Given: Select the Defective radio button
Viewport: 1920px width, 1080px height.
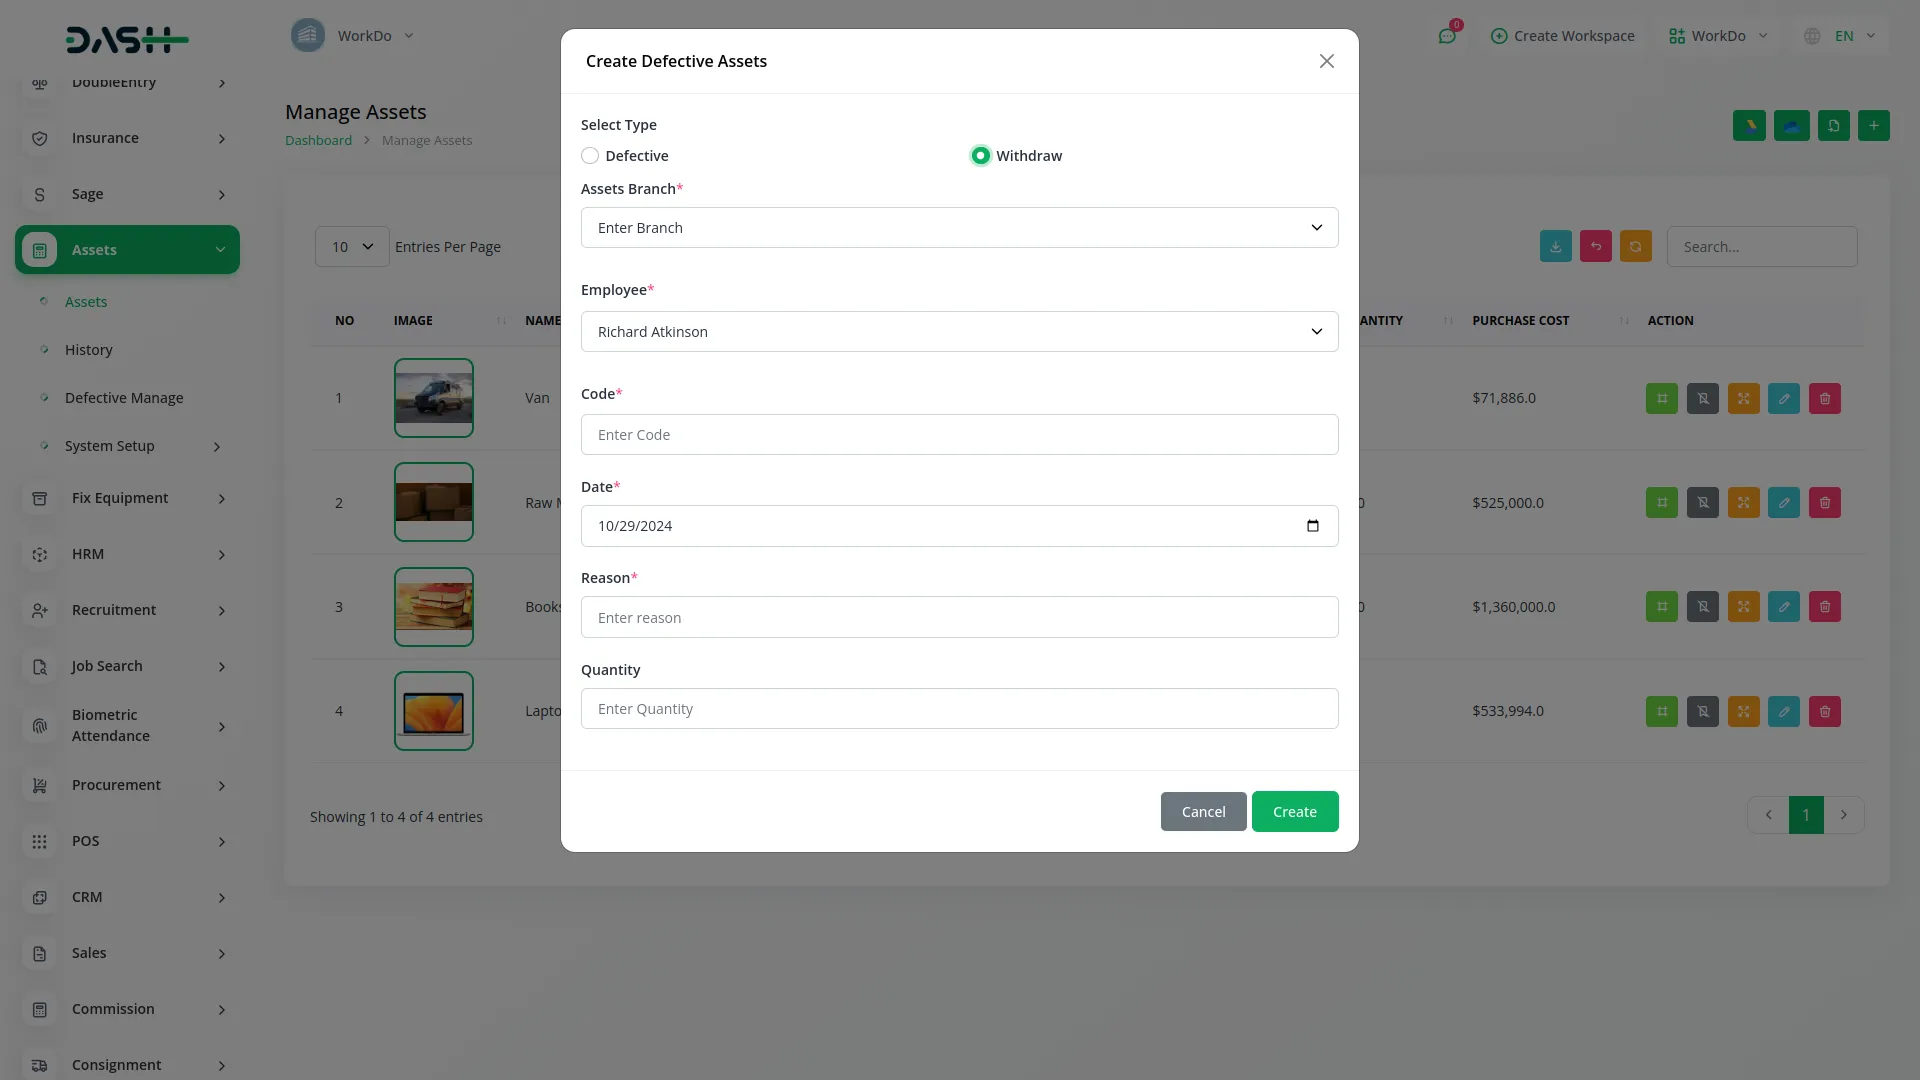Looking at the screenshot, I should coord(590,155).
